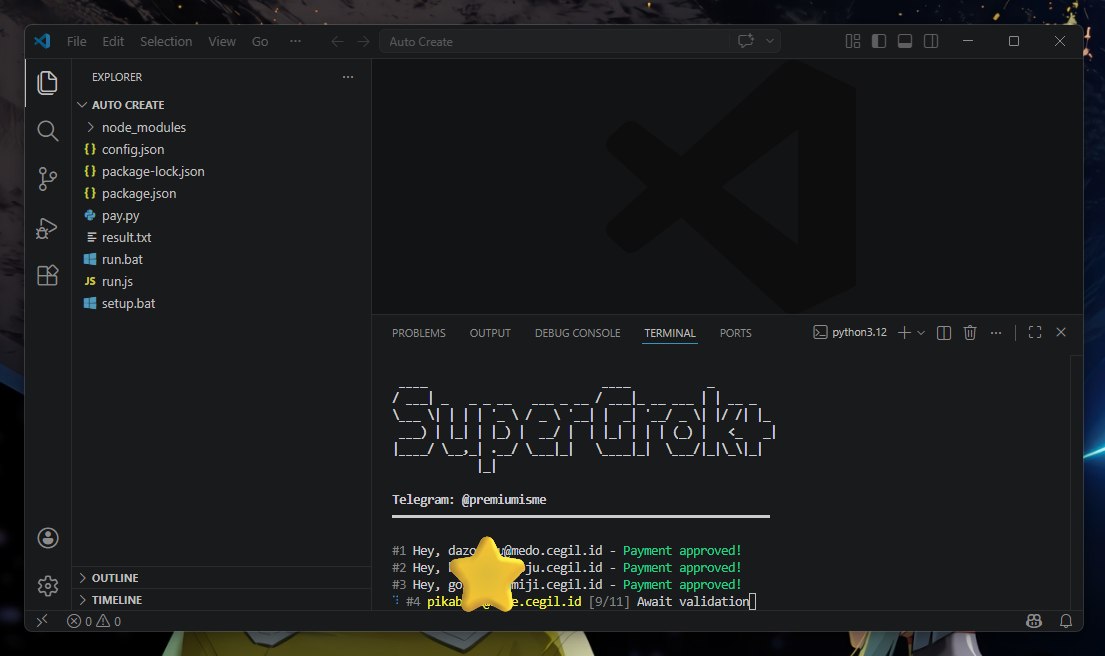Collapse the AUTO CREATE folder section
The width and height of the screenshot is (1105, 656).
click(x=221, y=105)
